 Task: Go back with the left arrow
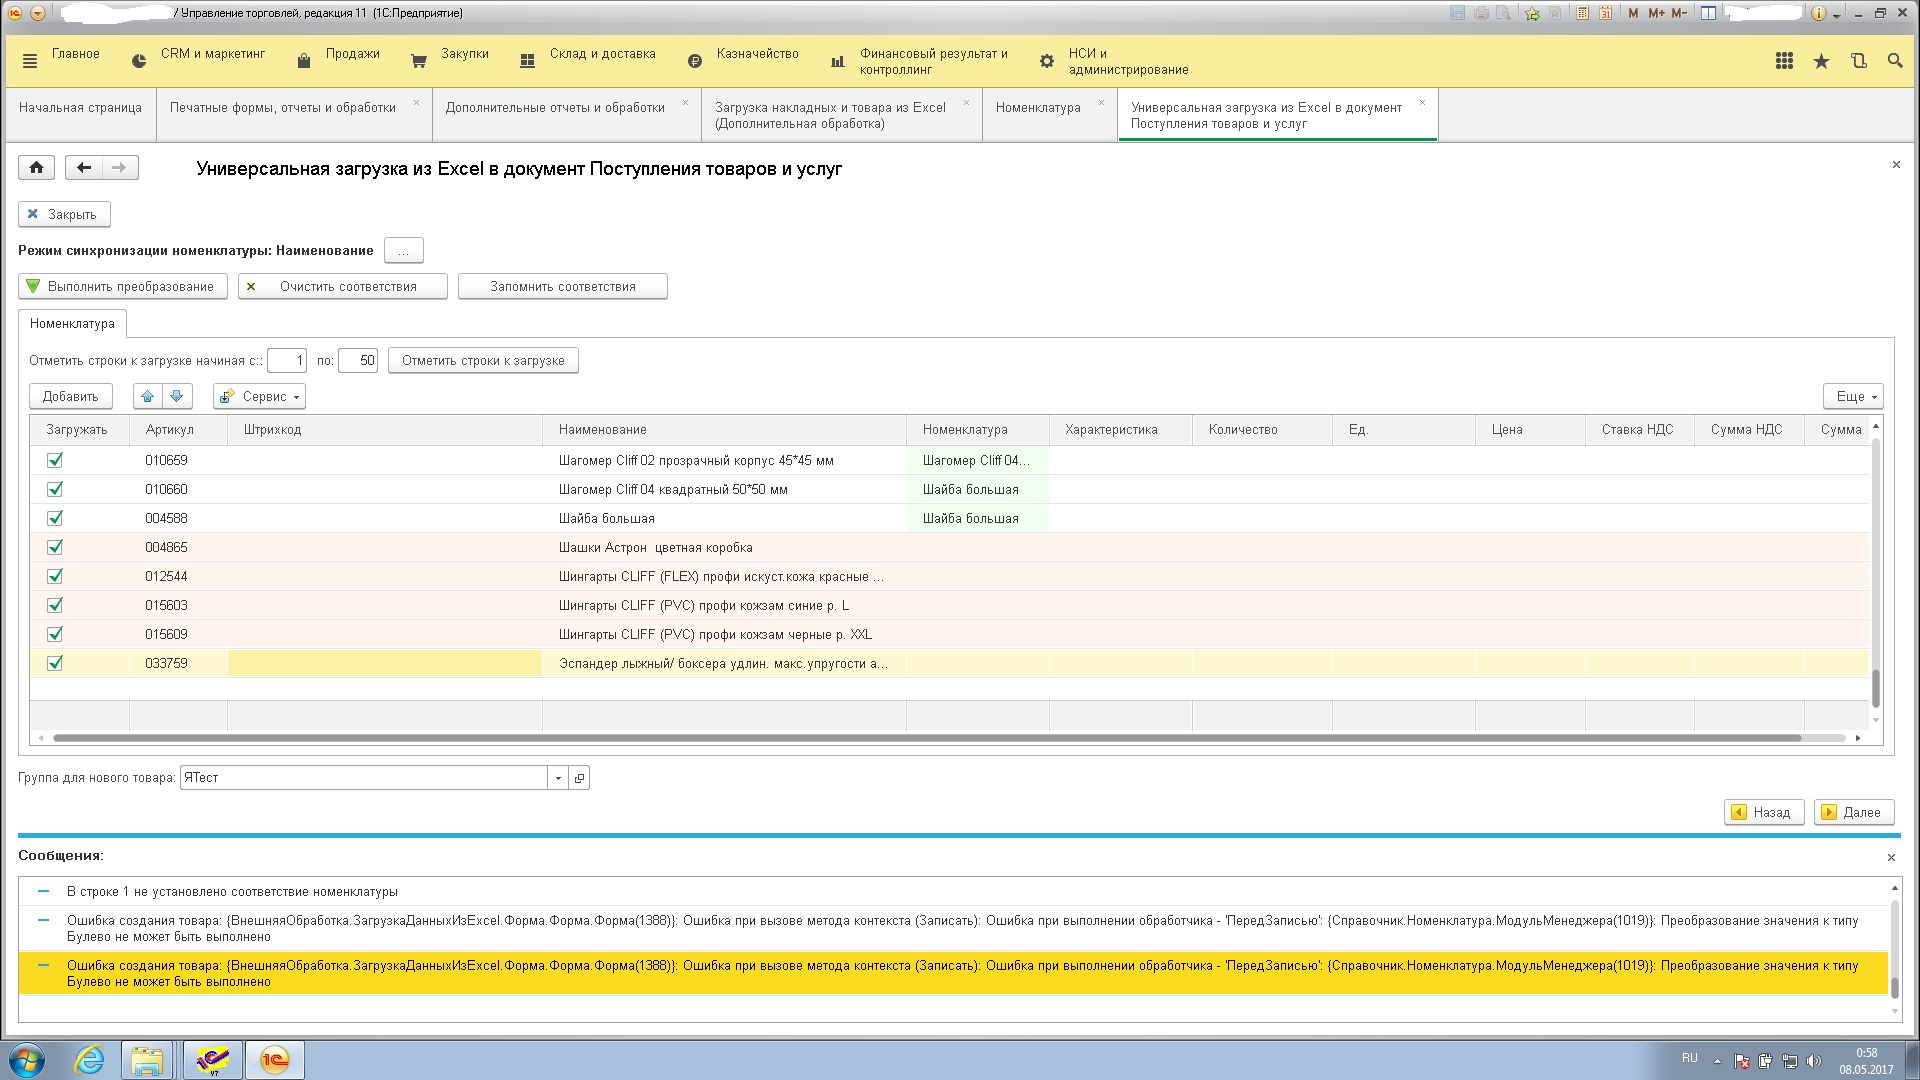[x=84, y=168]
